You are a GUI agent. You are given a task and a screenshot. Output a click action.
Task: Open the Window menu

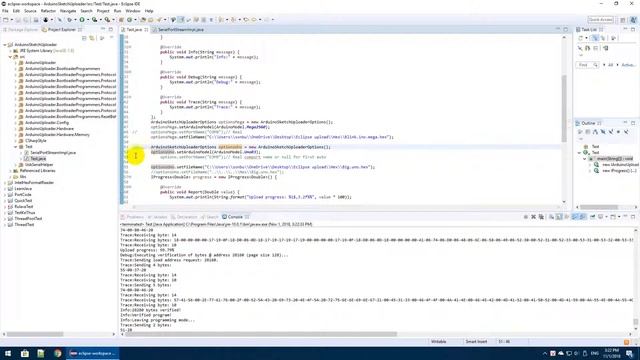tap(133, 11)
